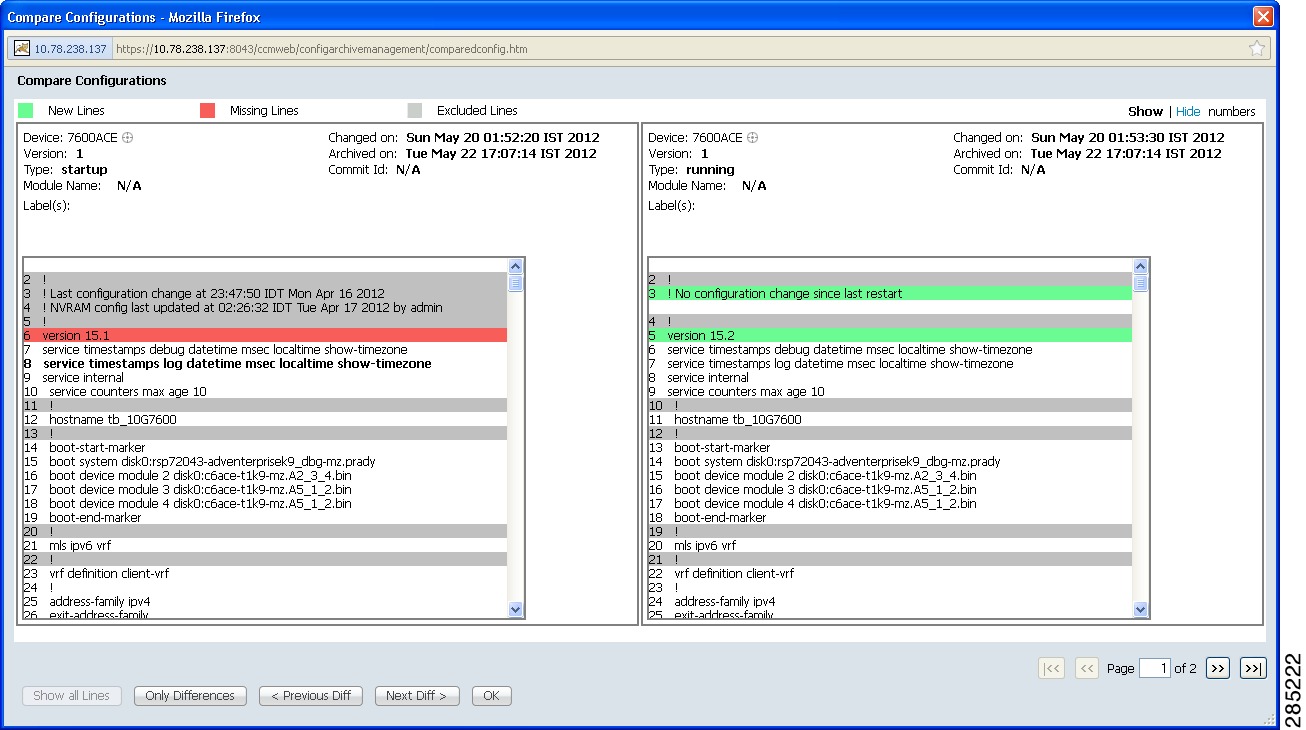Viewport: 1306px width, 730px height.
Task: Click the left config scrollbar thumb
Action: coord(516,283)
